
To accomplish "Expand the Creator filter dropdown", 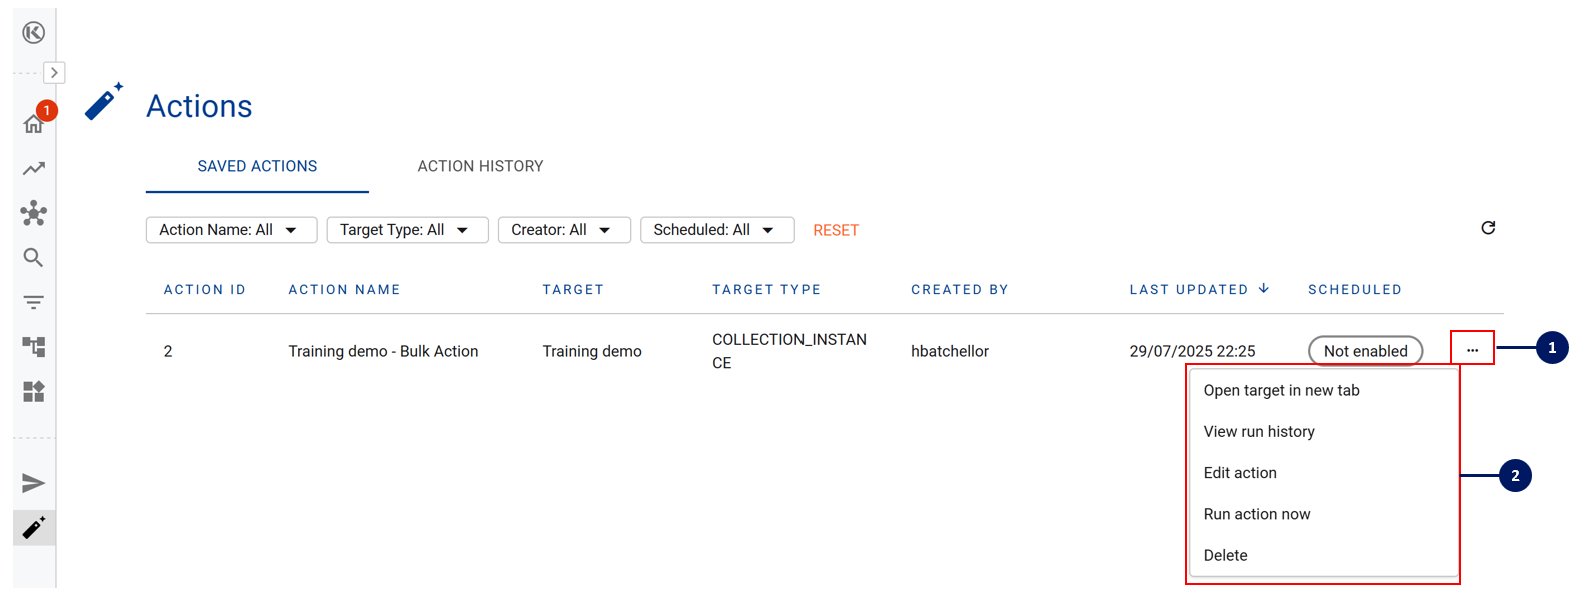I will coord(564,230).
